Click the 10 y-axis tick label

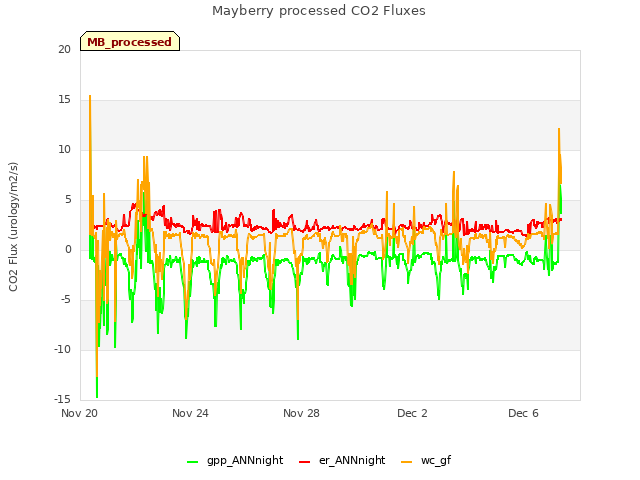pos(64,149)
